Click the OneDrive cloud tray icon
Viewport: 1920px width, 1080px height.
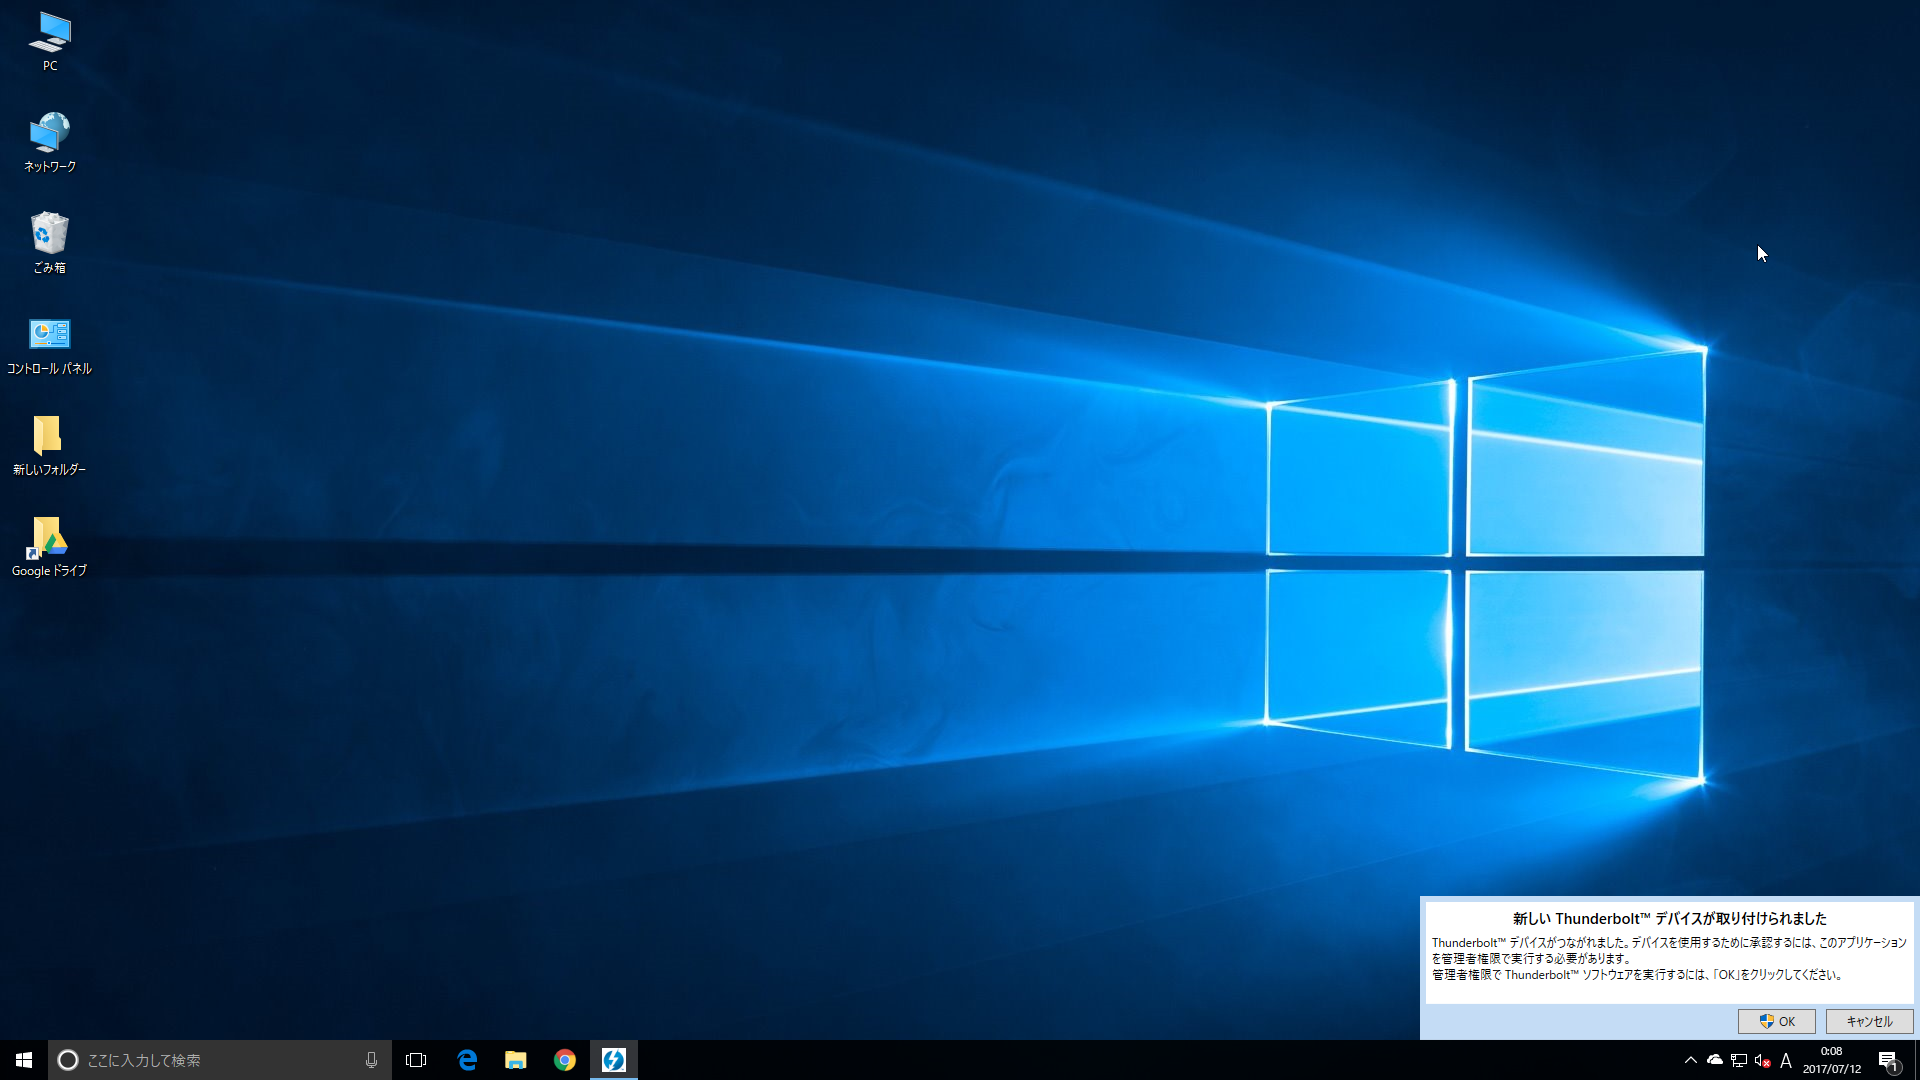(x=1715, y=1060)
